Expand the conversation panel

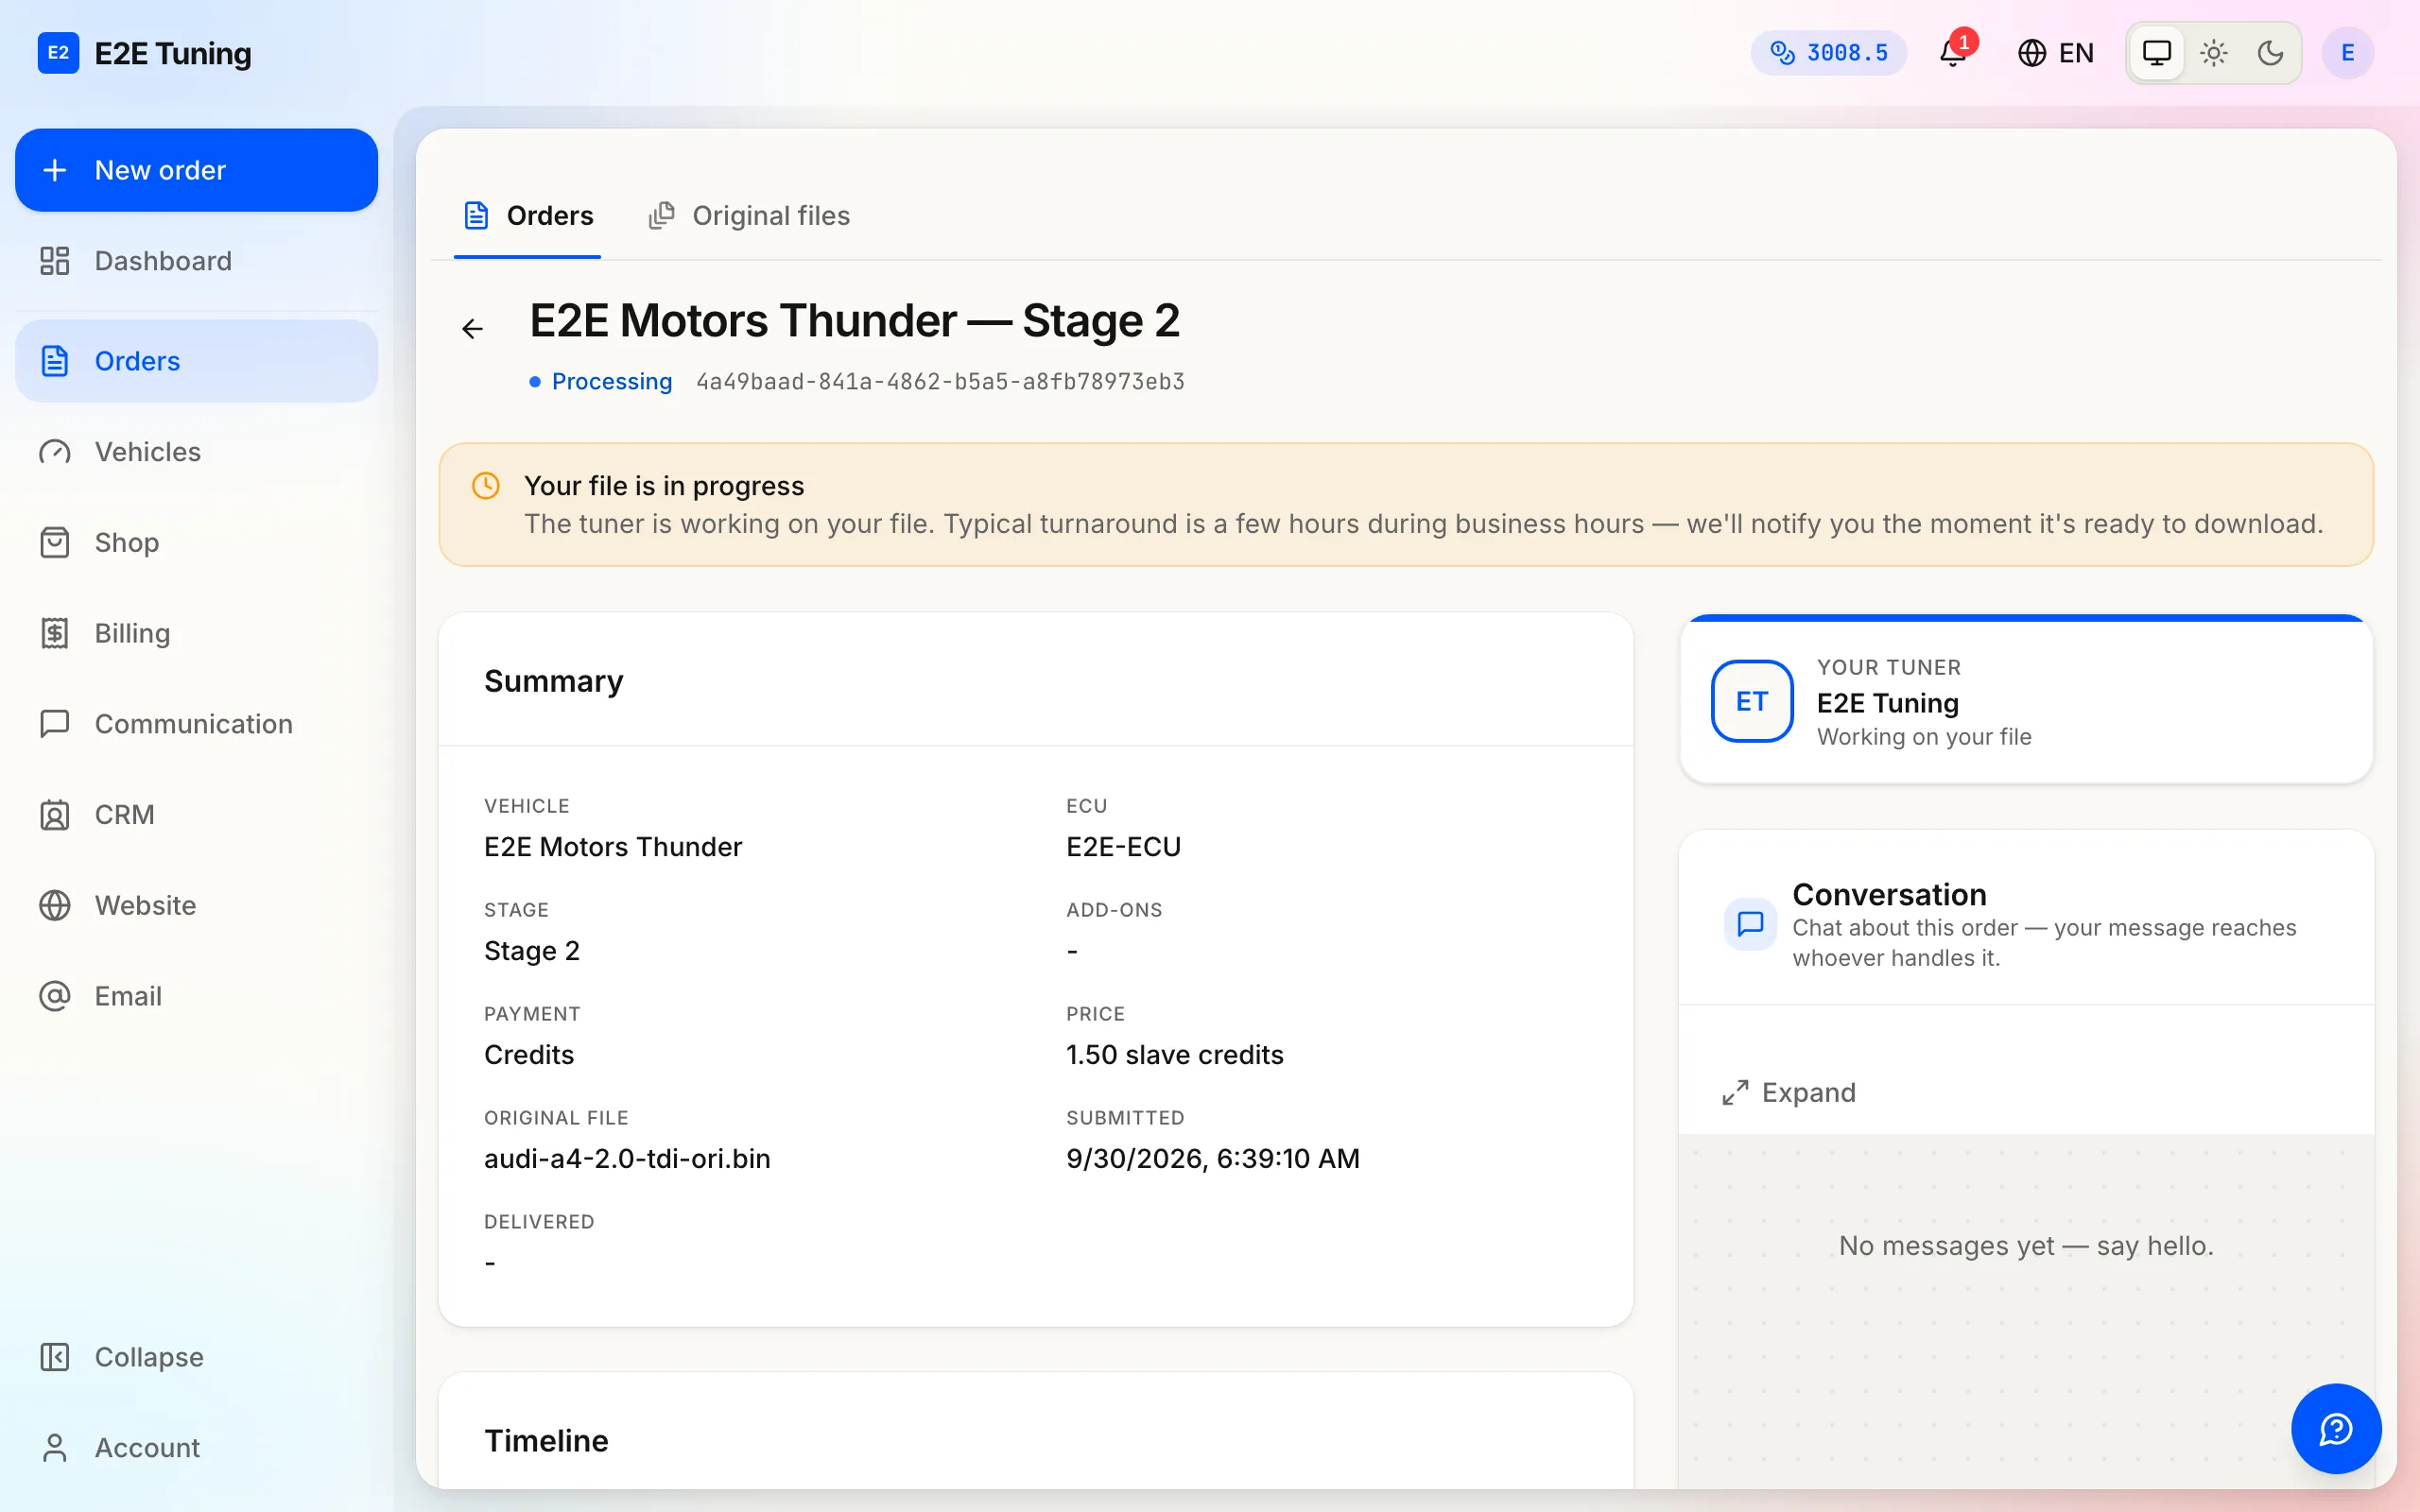pyautogui.click(x=1790, y=1092)
